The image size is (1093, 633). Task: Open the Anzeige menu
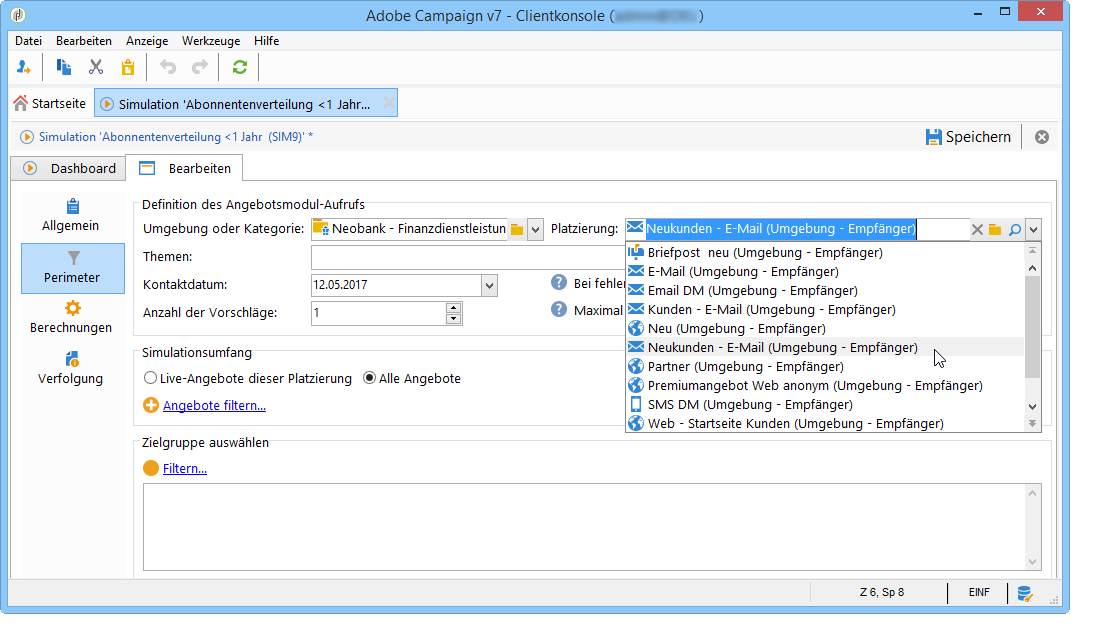147,40
